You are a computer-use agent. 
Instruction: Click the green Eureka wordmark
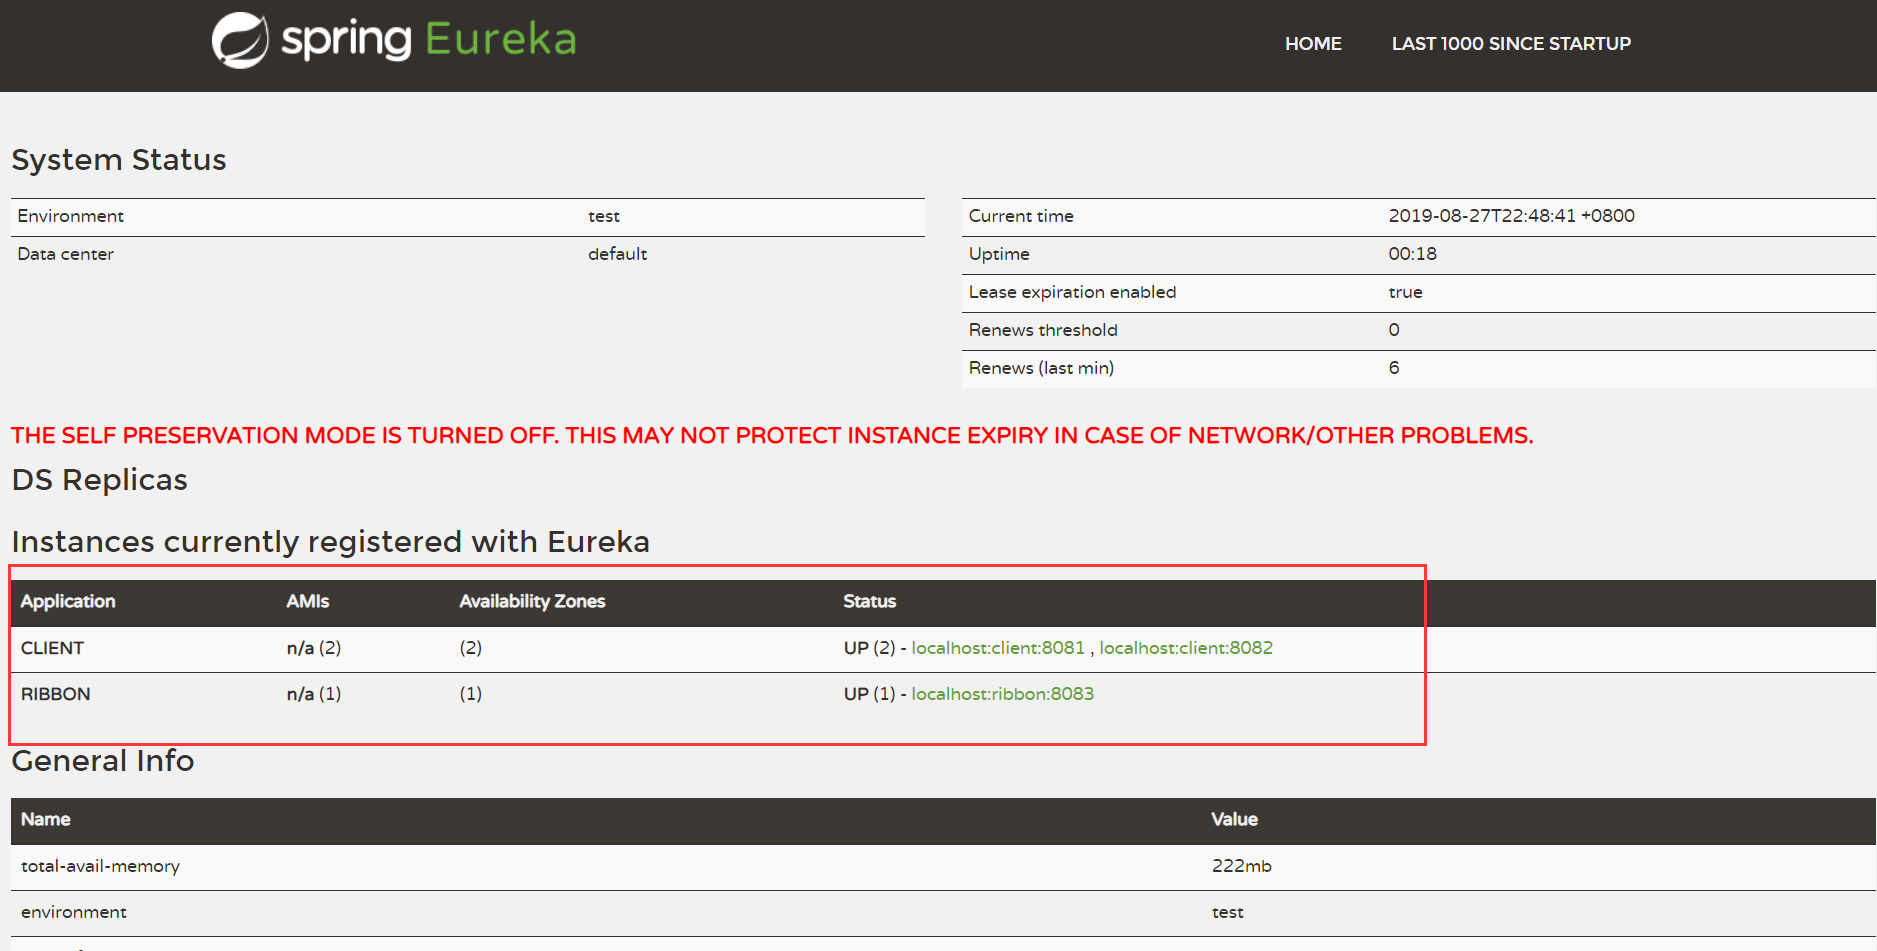[x=500, y=40]
